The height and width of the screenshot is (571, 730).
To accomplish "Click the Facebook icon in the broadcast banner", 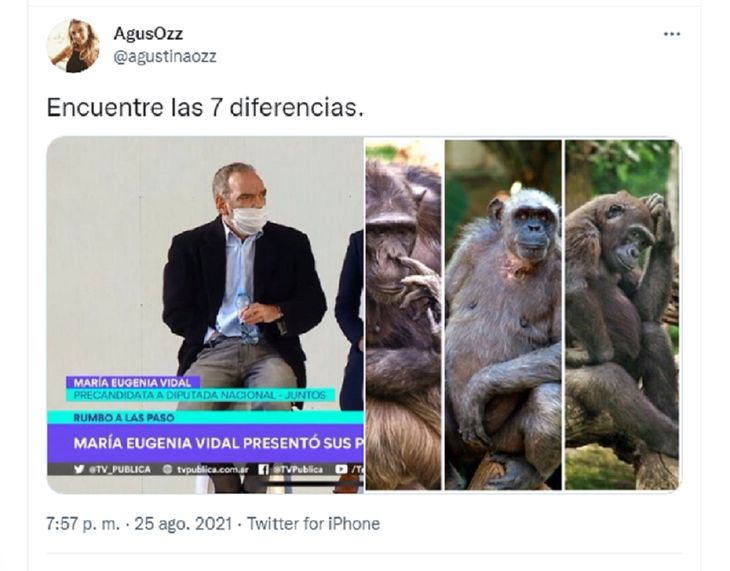I will 264,469.
